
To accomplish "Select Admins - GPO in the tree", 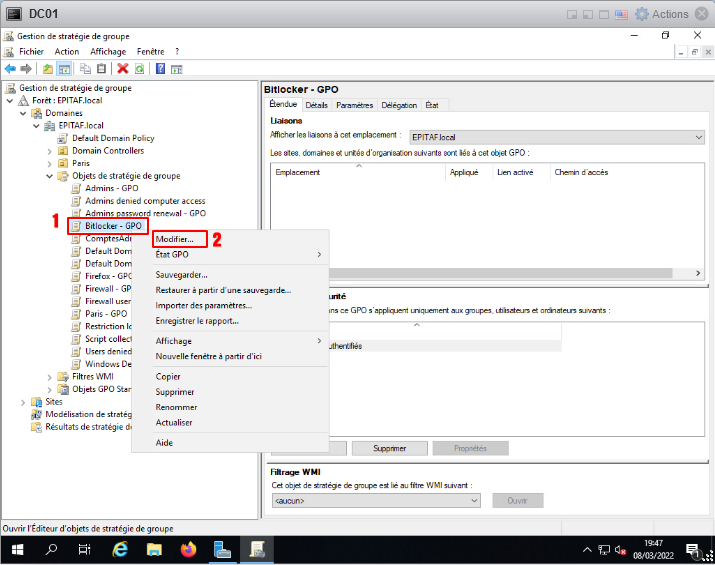I will pyautogui.click(x=111, y=188).
